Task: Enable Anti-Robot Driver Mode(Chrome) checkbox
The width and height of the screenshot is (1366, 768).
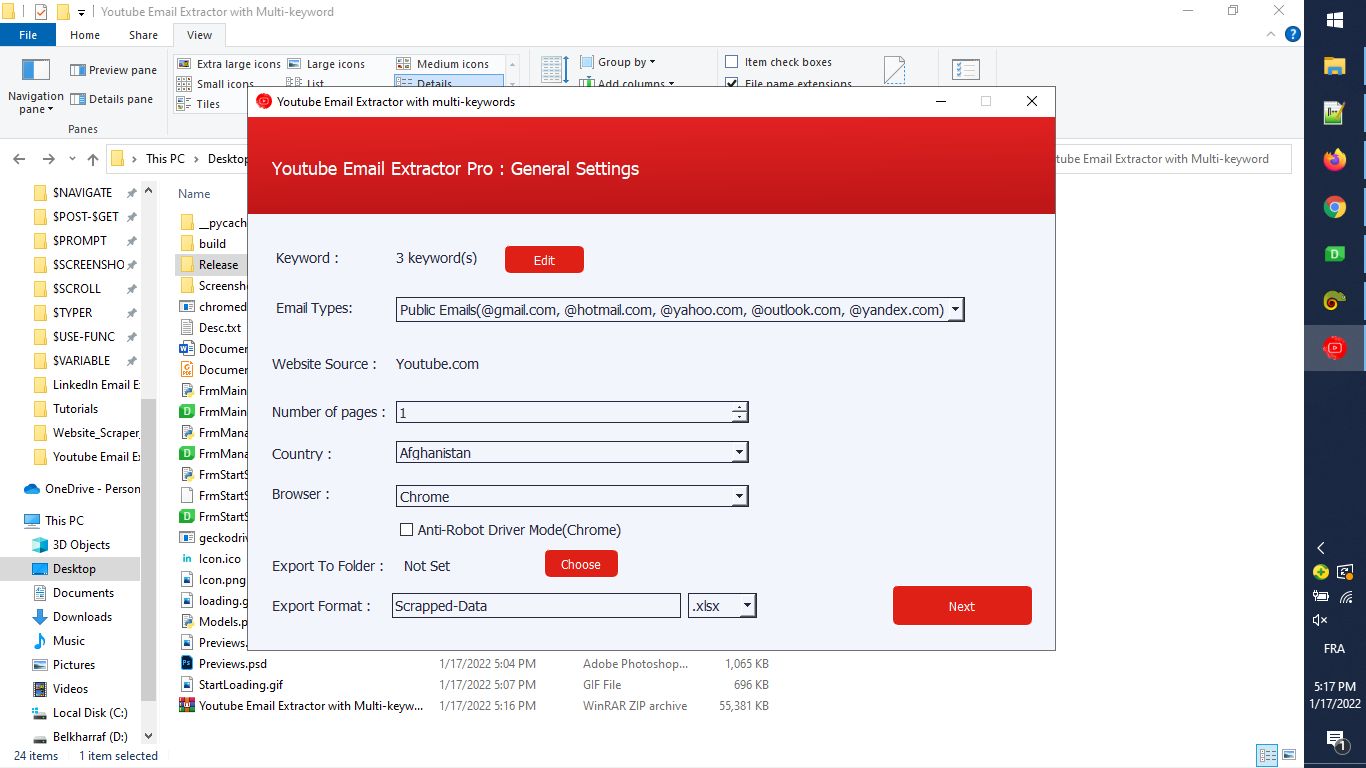Action: 406,530
